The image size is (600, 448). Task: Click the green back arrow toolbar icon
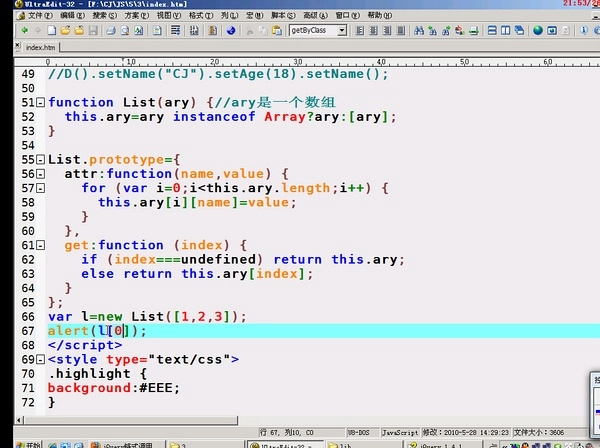9,31
